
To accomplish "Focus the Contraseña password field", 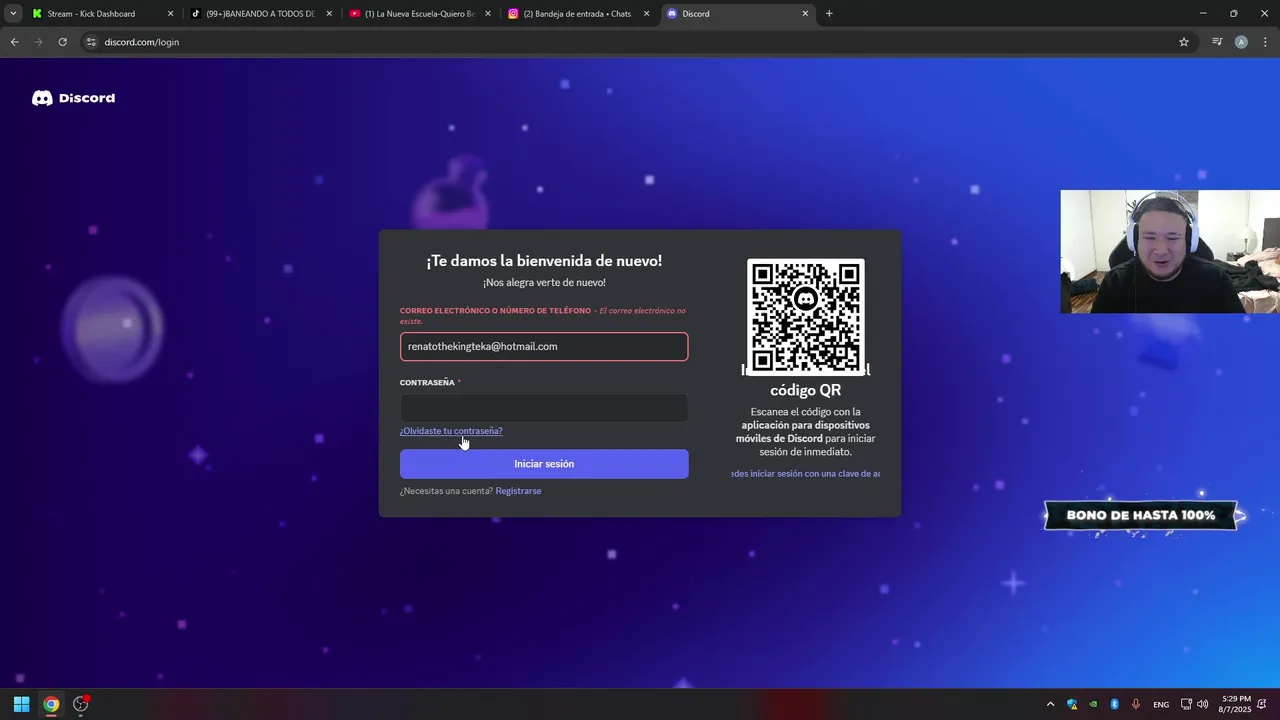I will tap(544, 408).
